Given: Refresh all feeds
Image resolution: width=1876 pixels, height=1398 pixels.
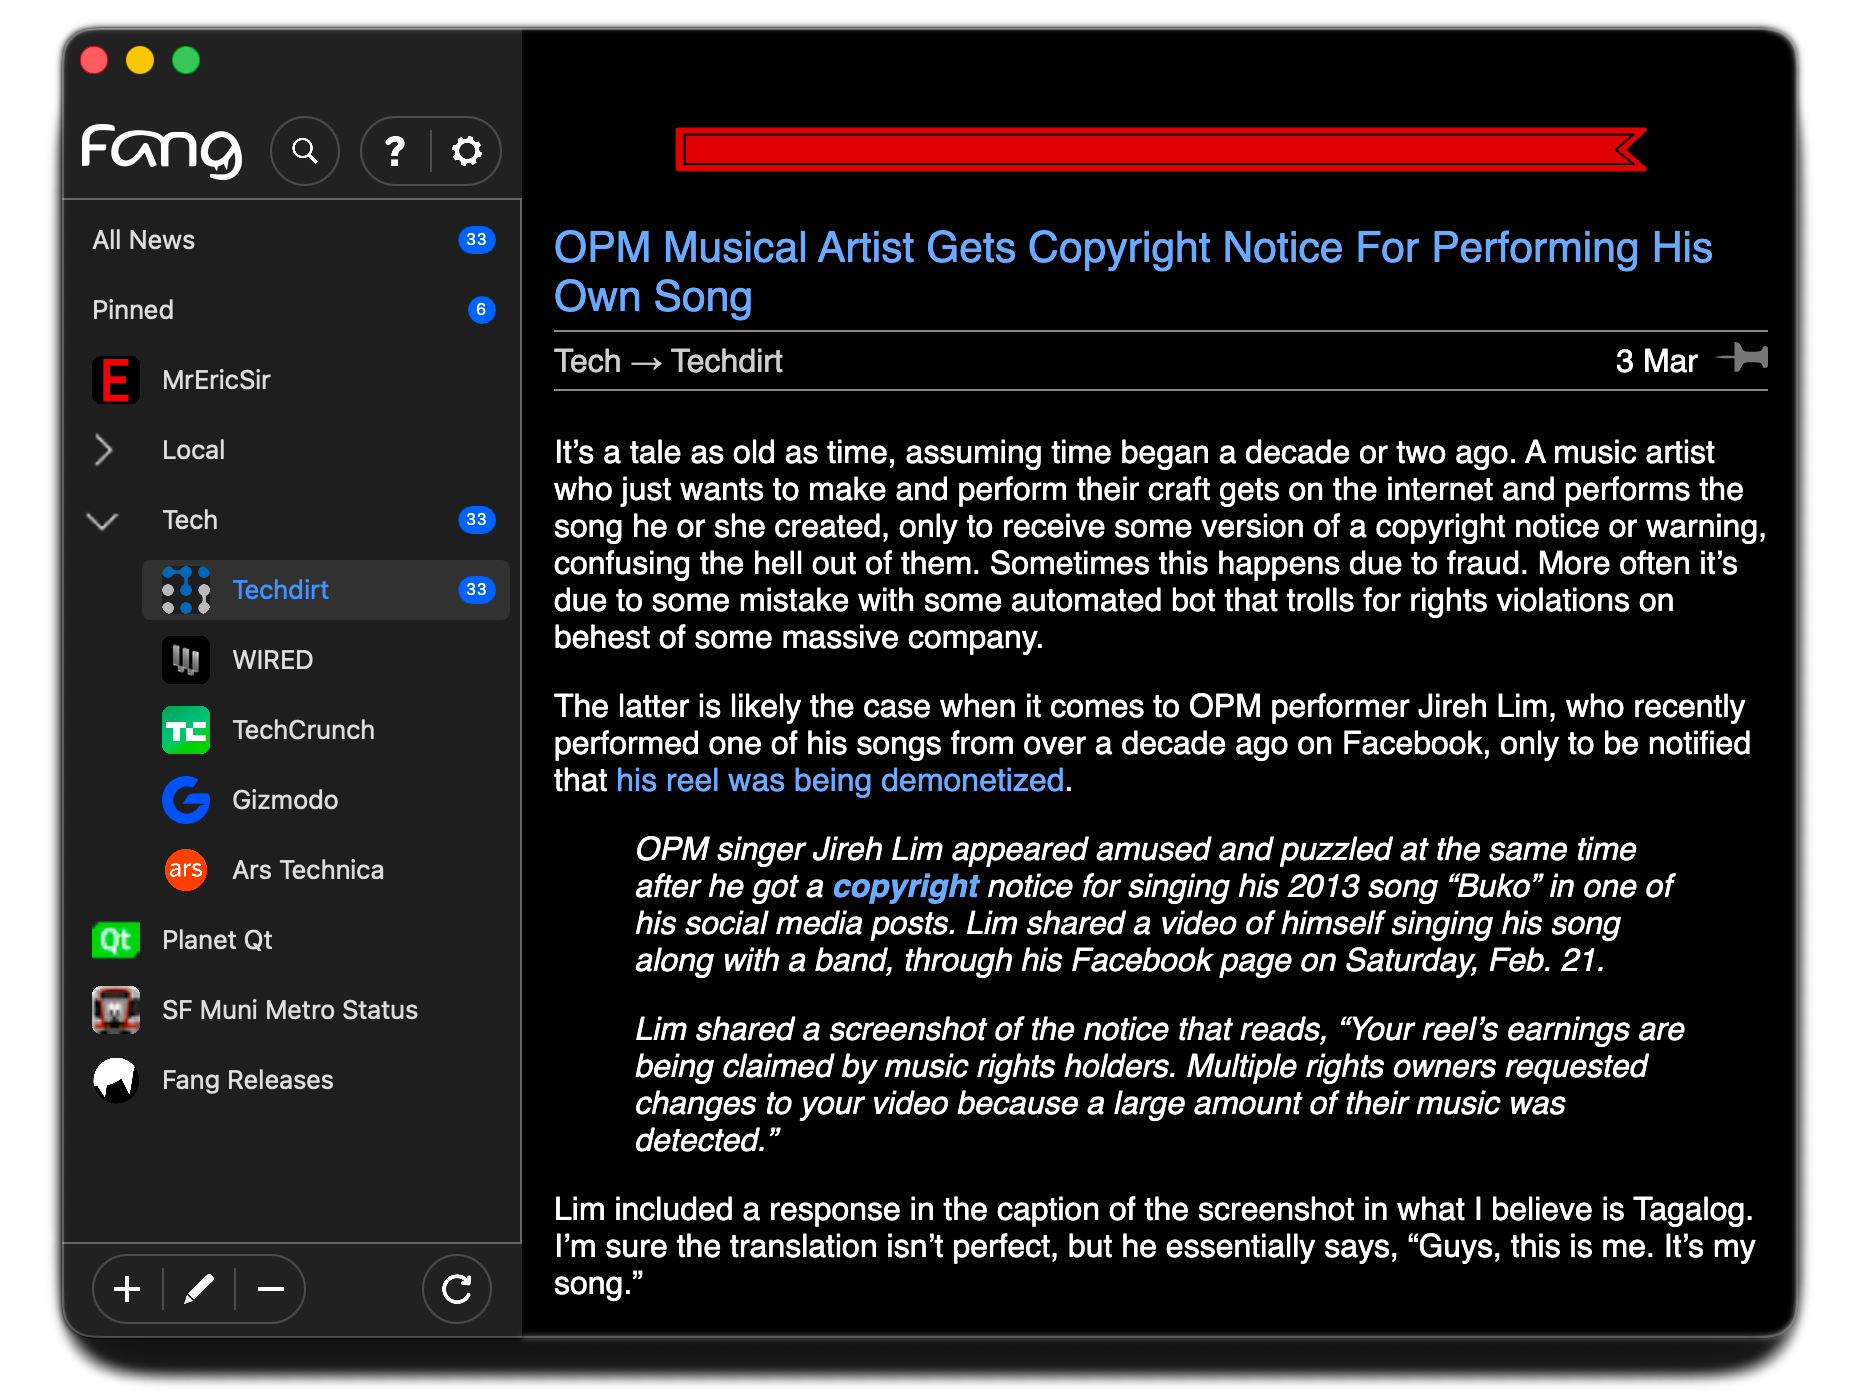Looking at the screenshot, I should point(457,1289).
